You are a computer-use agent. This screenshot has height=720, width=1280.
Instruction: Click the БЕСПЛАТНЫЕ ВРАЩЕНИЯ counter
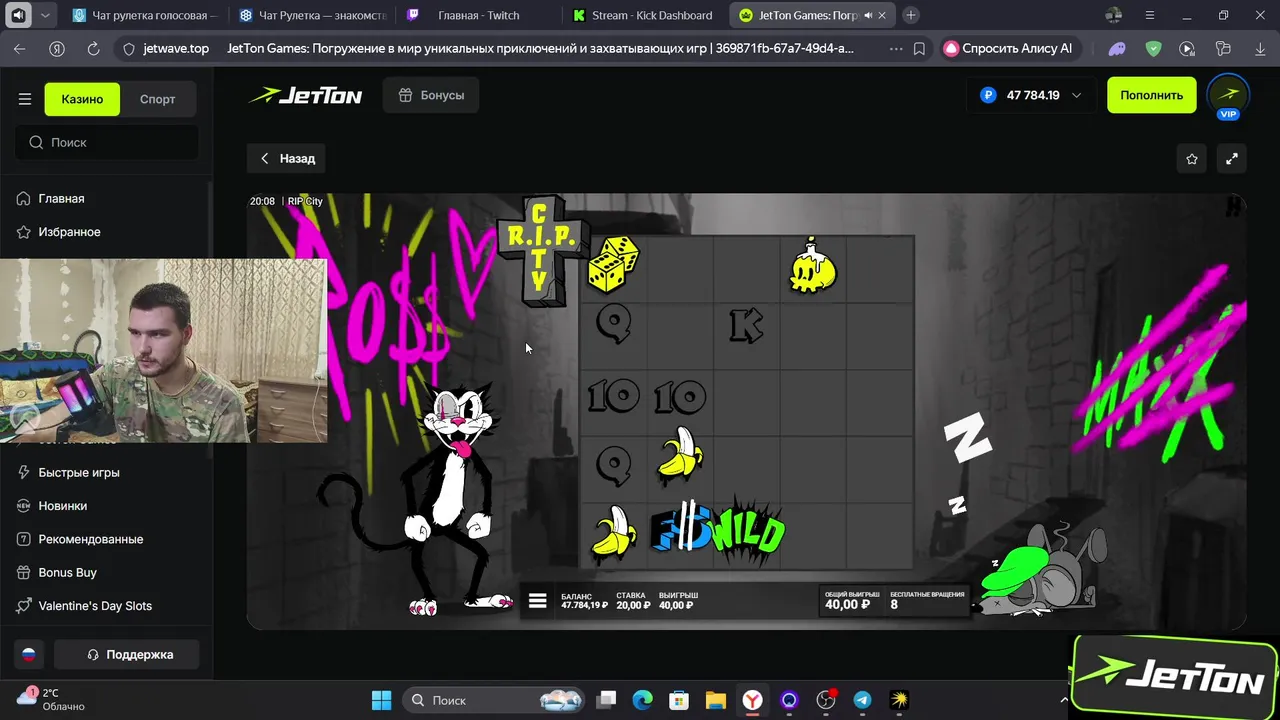click(x=927, y=600)
